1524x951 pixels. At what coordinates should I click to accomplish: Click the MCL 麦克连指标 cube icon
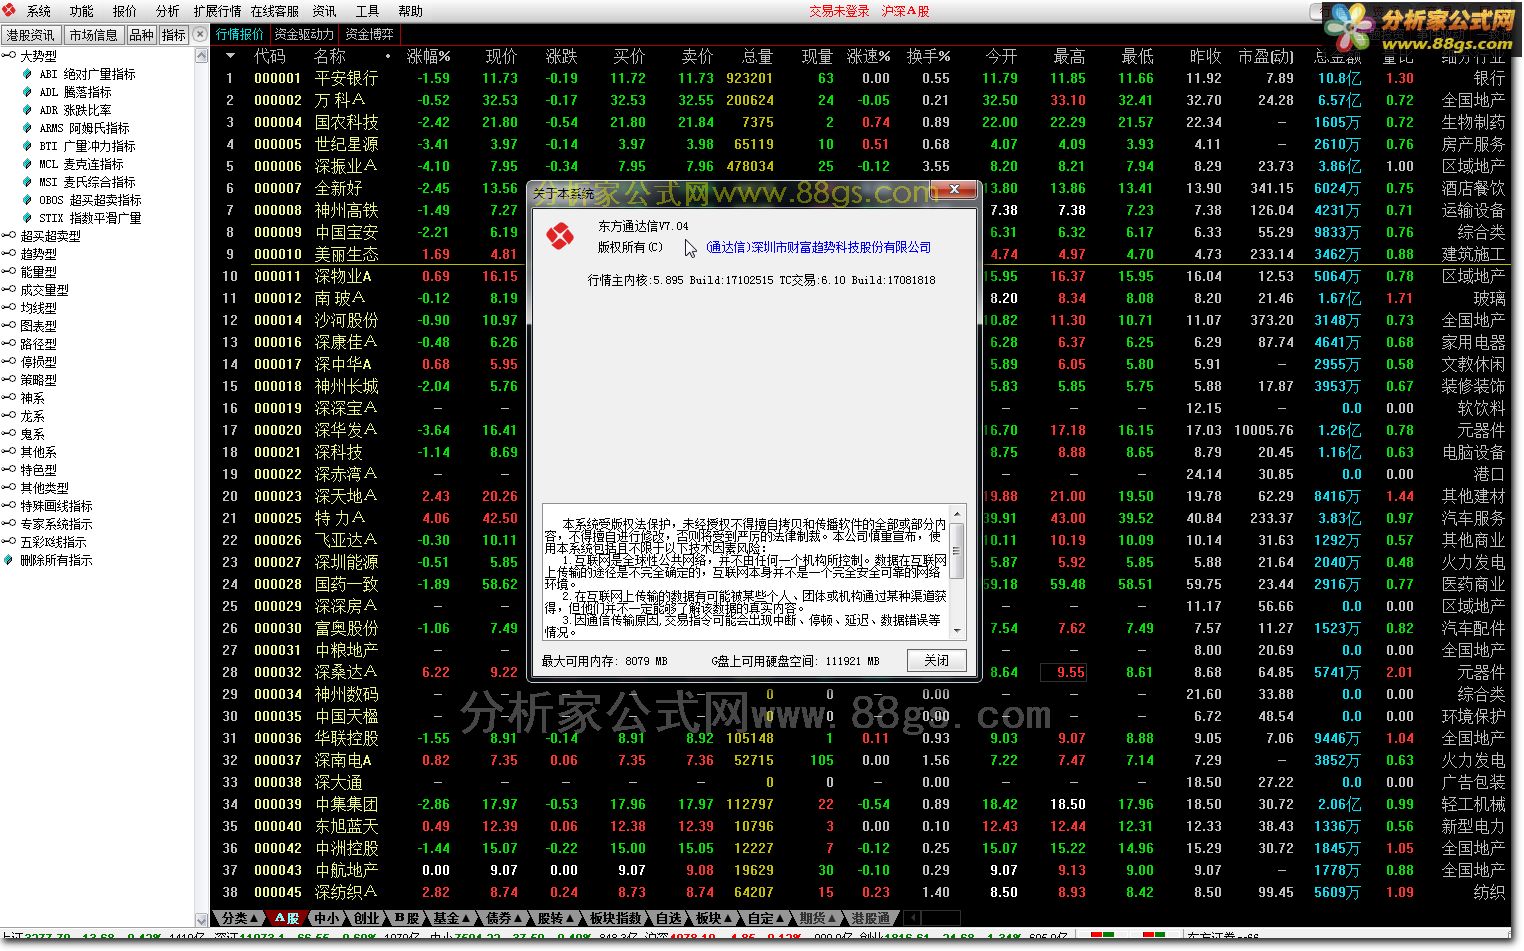[x=27, y=164]
